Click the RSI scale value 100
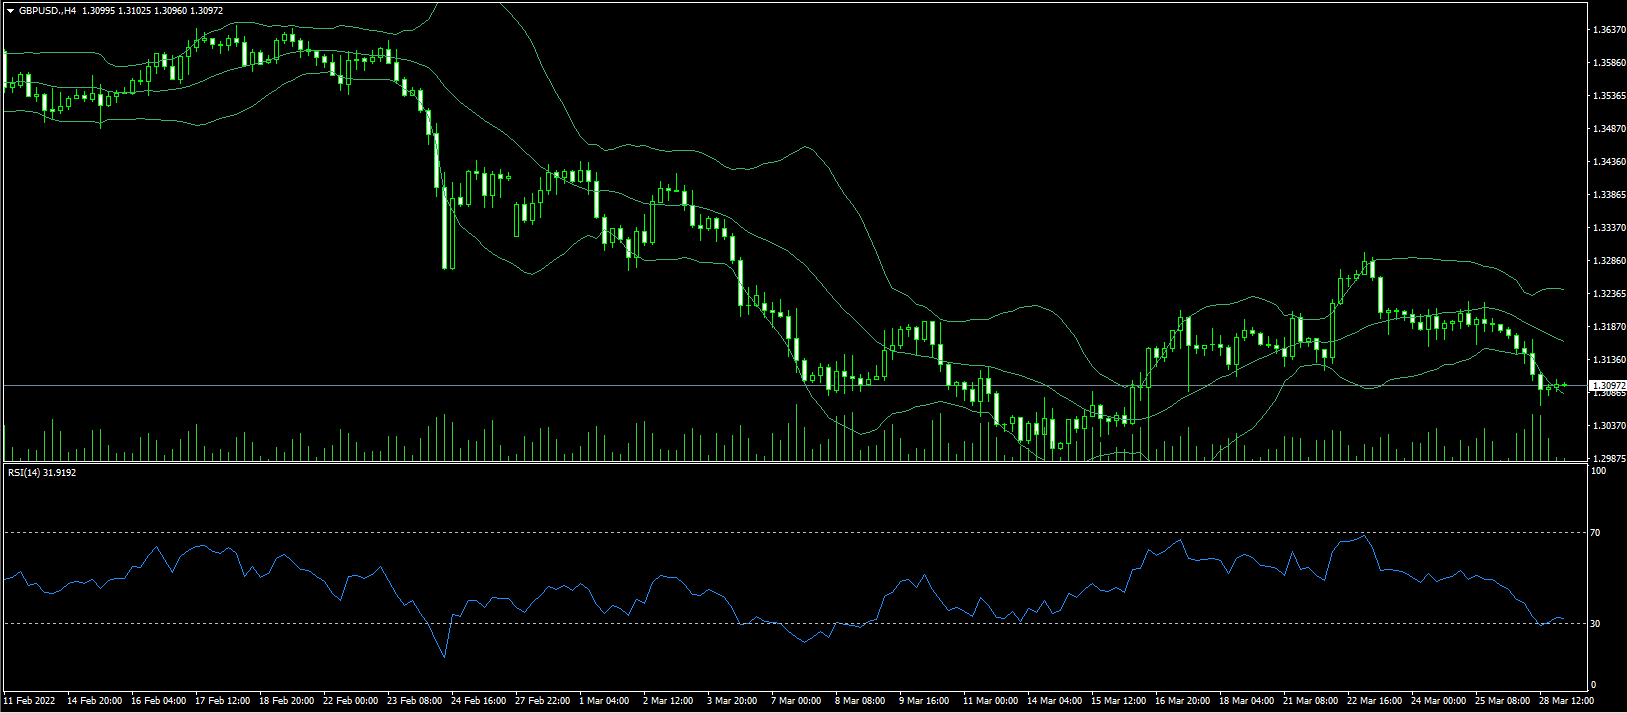 tap(1599, 471)
